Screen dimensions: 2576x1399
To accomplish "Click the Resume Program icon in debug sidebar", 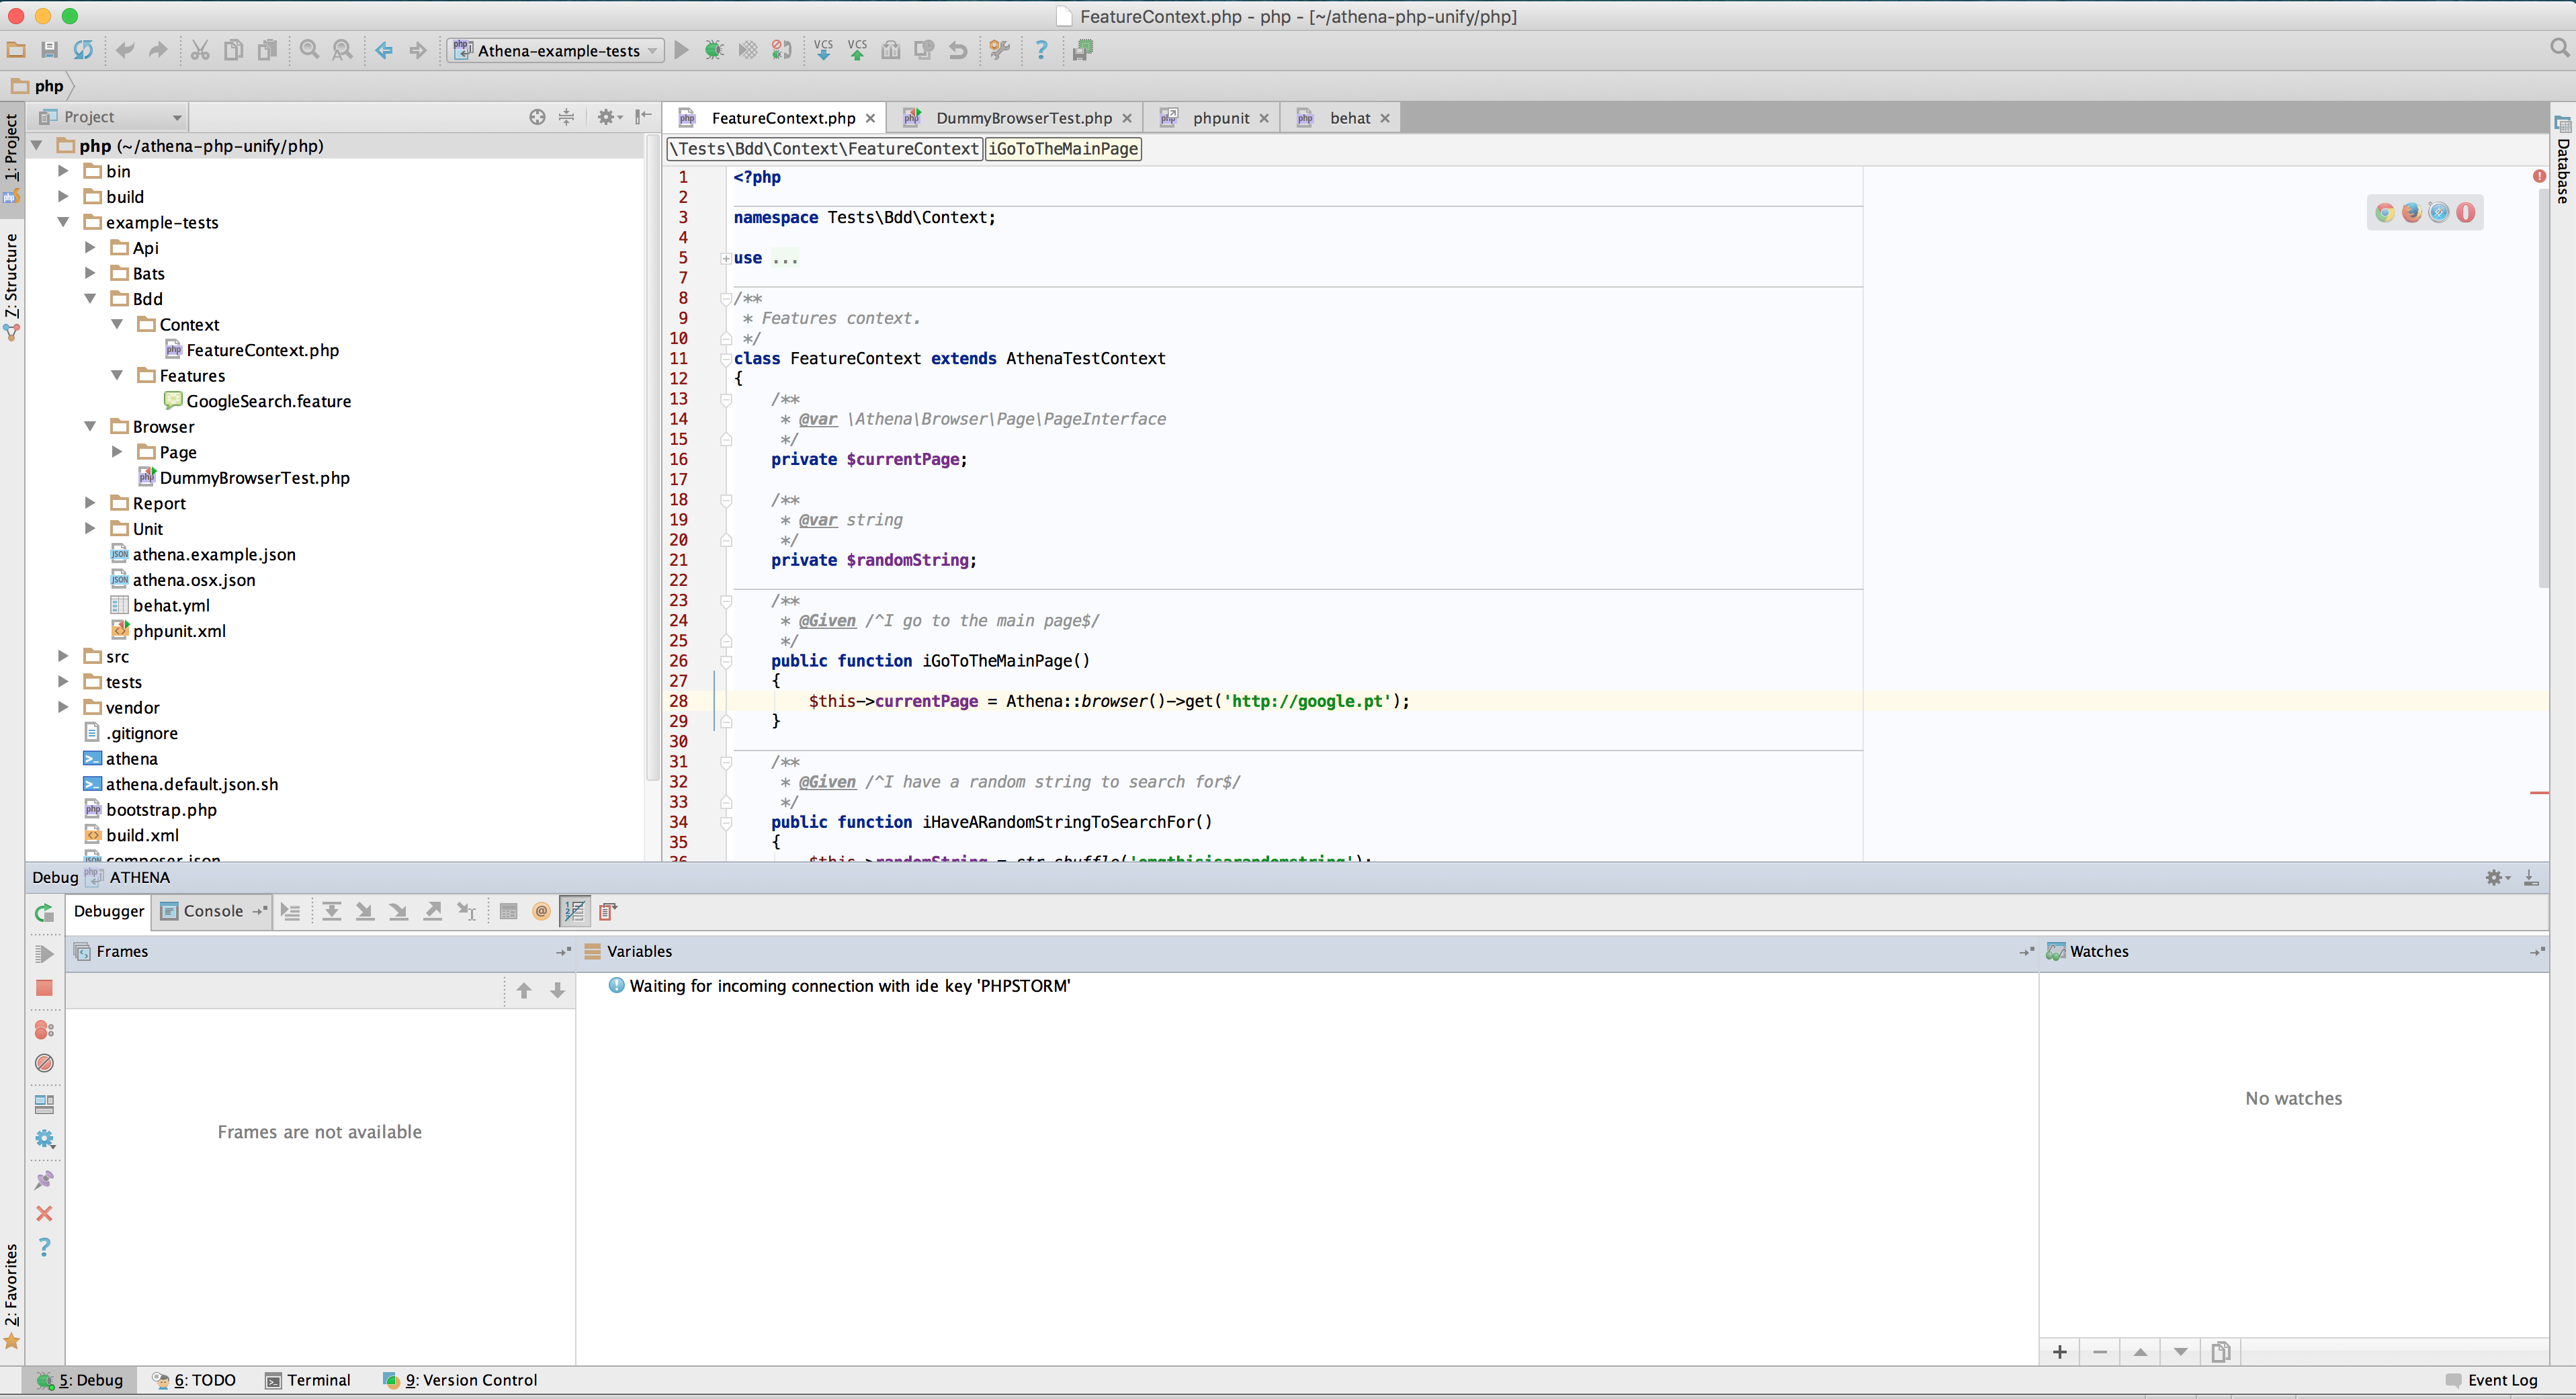I will (x=44, y=954).
